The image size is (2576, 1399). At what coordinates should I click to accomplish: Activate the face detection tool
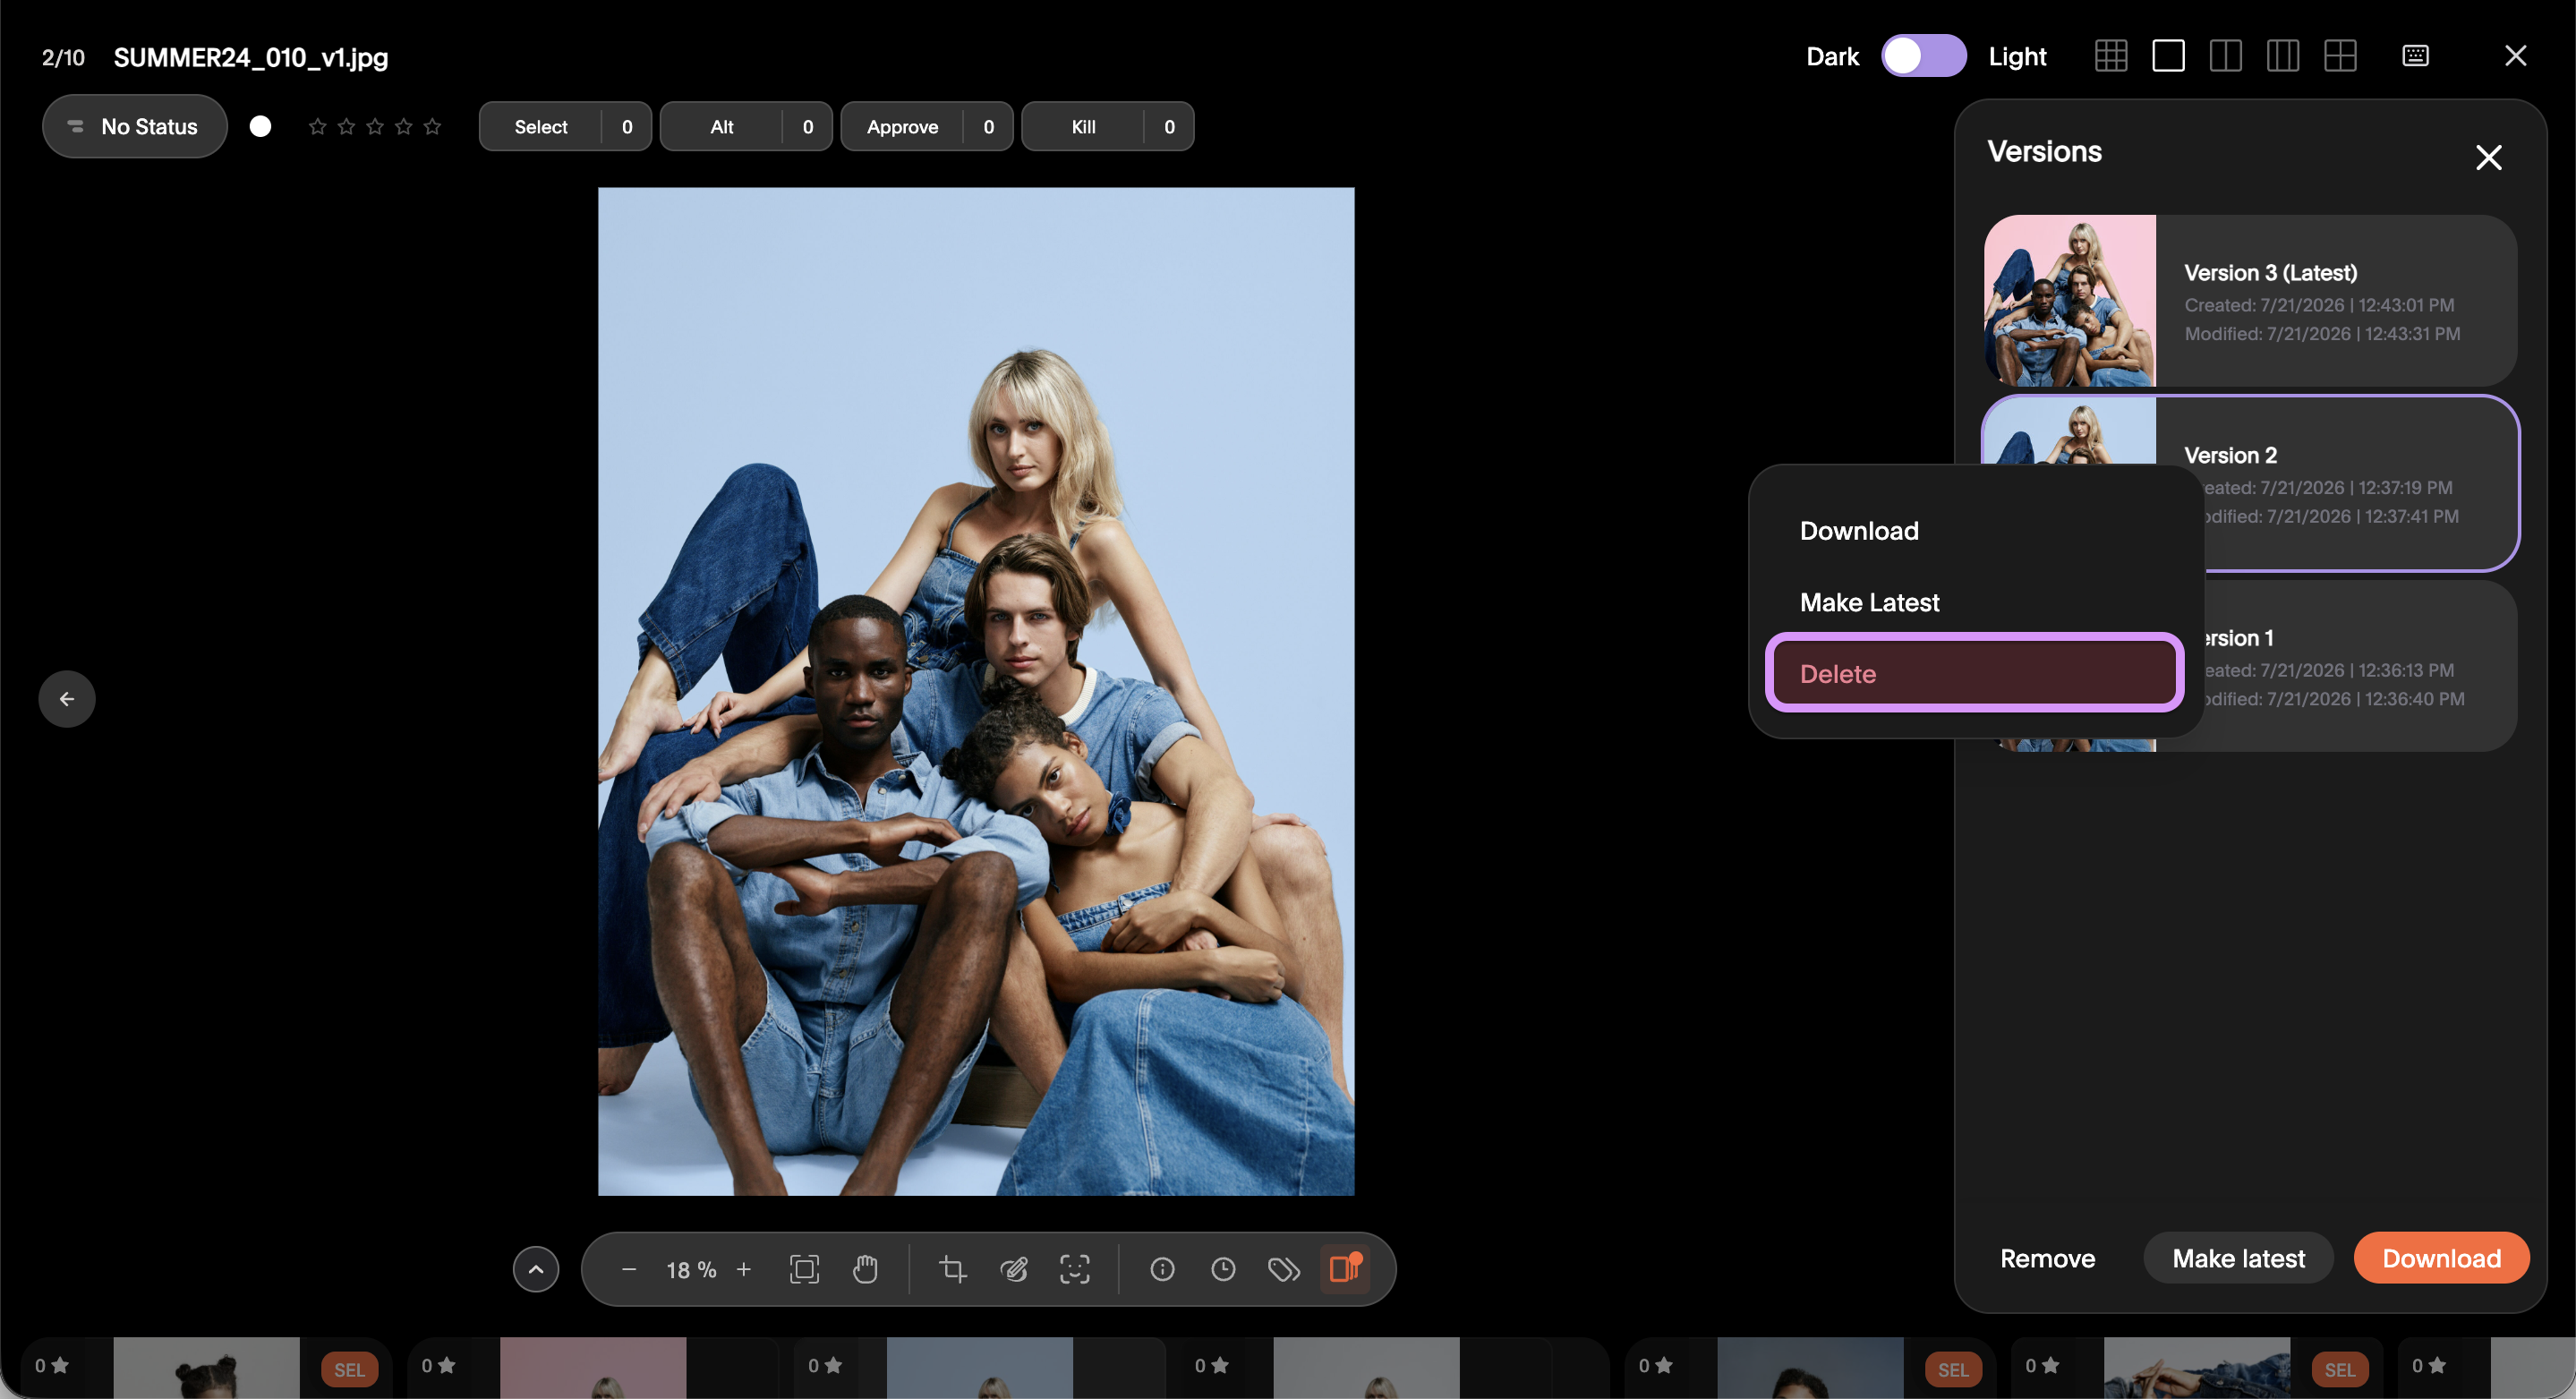pos(1075,1269)
